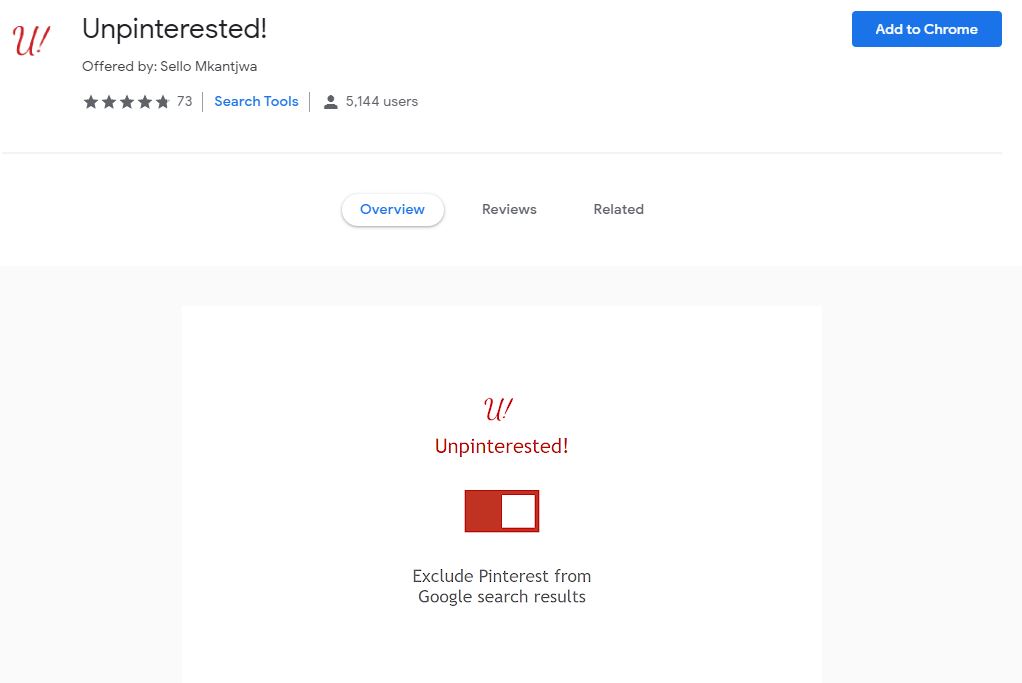This screenshot has height=683, width=1022.
Task: Click the Unpinterested! title text
Action: coord(174,29)
